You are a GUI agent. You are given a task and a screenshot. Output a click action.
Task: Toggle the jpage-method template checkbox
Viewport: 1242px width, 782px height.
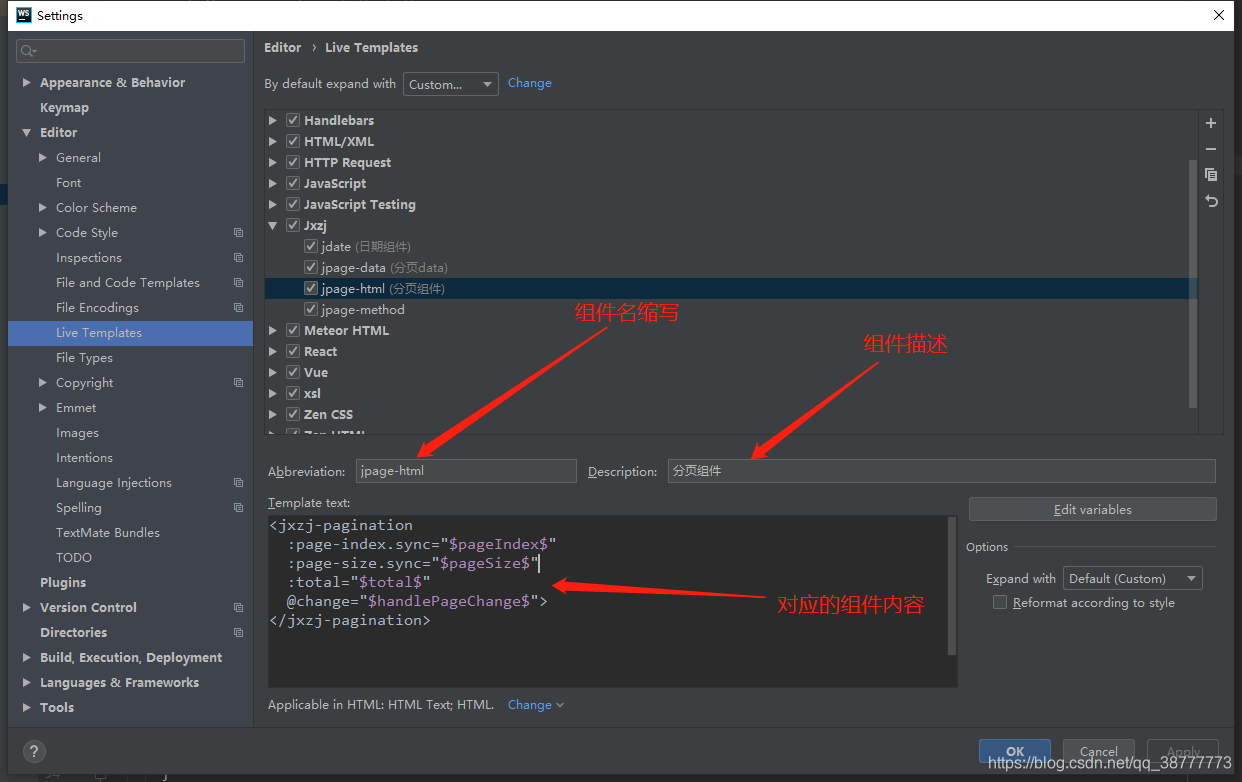pyautogui.click(x=311, y=309)
